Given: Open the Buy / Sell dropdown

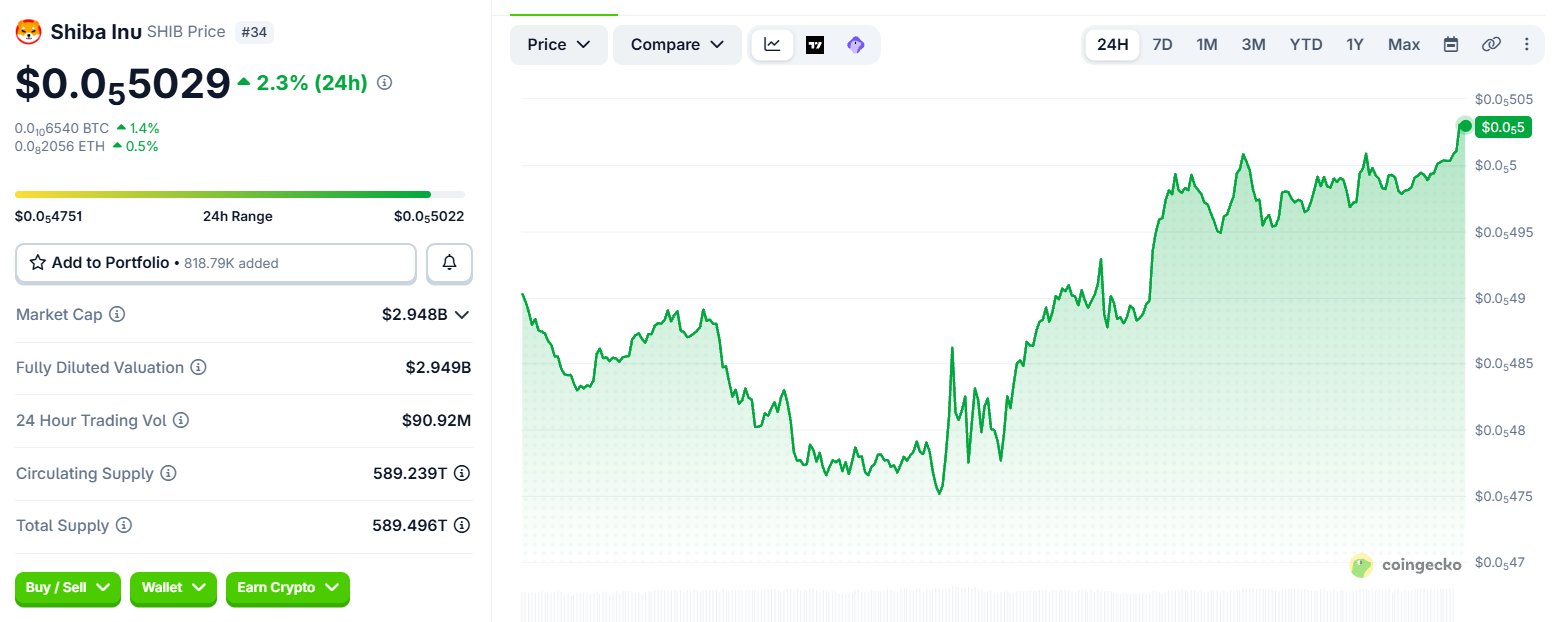Looking at the screenshot, I should [x=68, y=588].
